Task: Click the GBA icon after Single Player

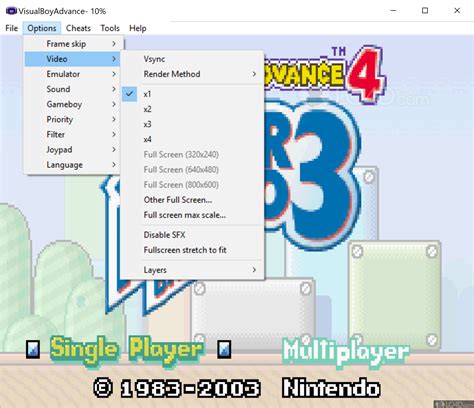Action: pos(224,349)
